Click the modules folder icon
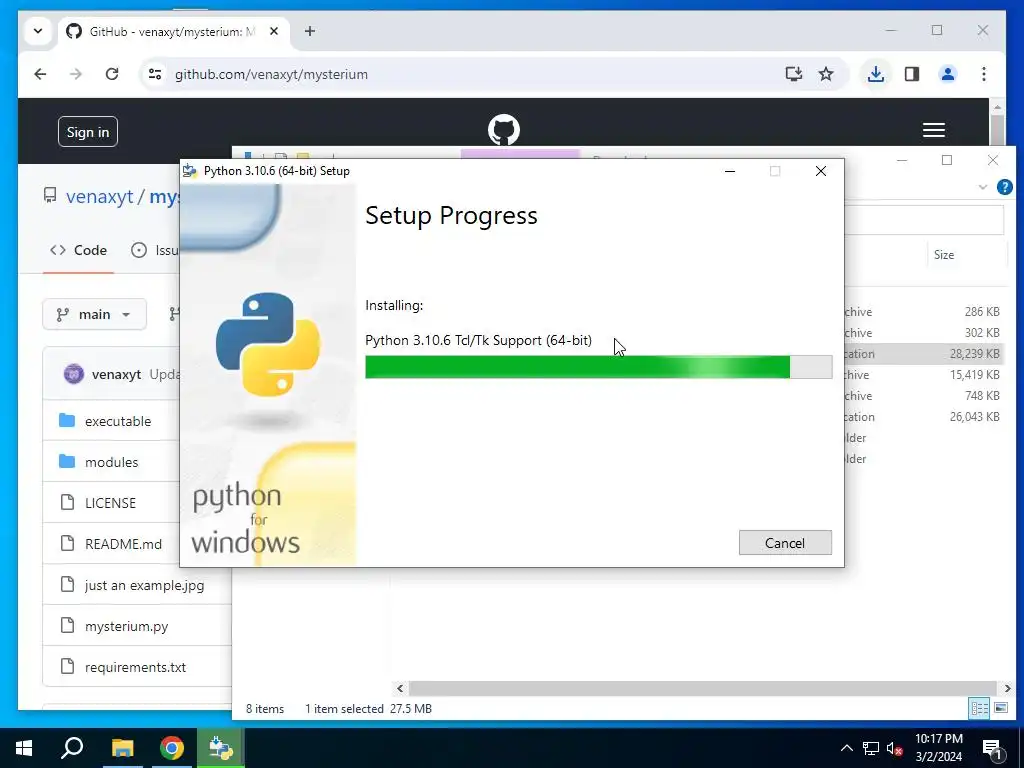This screenshot has width=1024, height=768. point(67,462)
